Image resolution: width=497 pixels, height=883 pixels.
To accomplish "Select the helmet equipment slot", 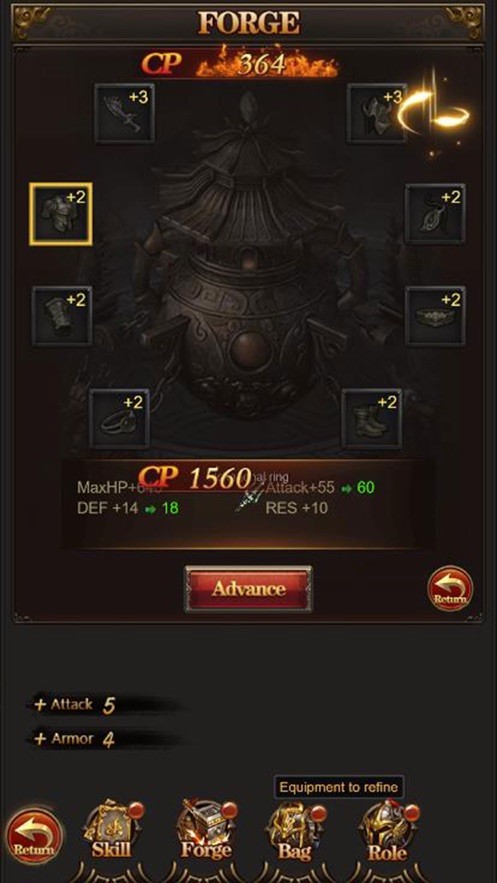I will (x=377, y=113).
